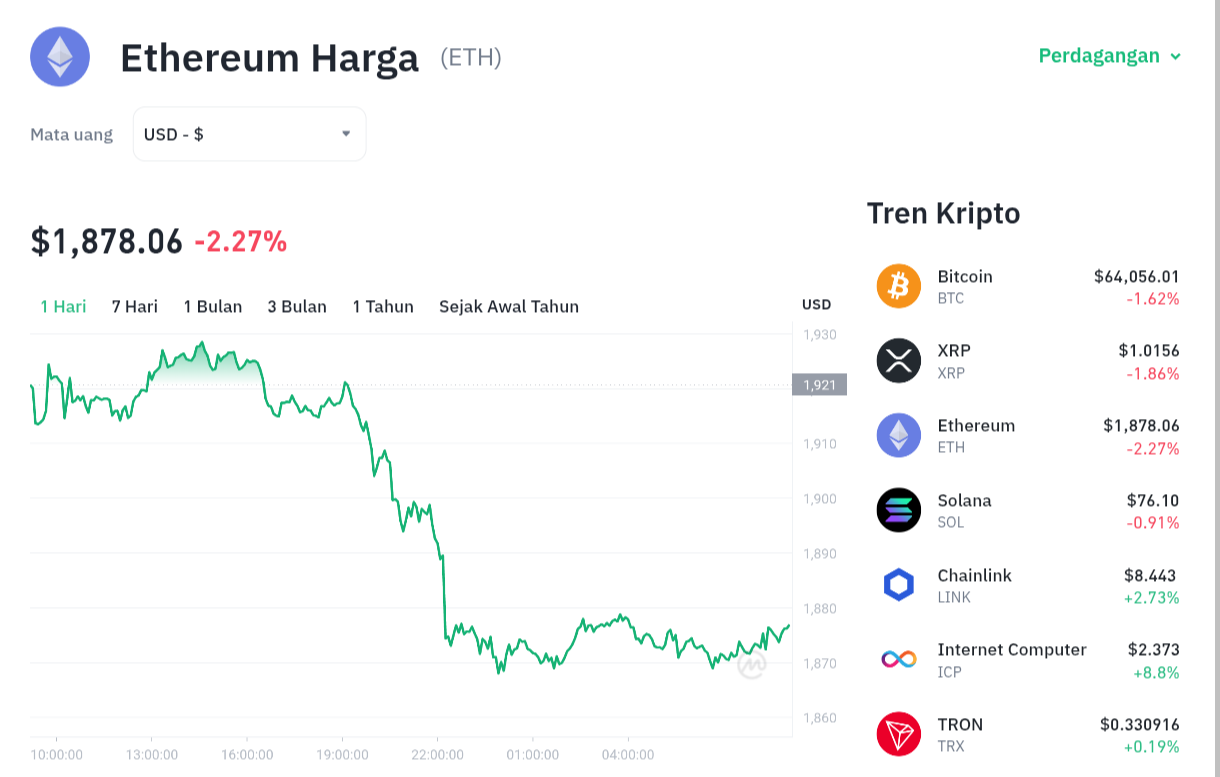Expand the USD - $ currency selector

[x=249, y=134]
